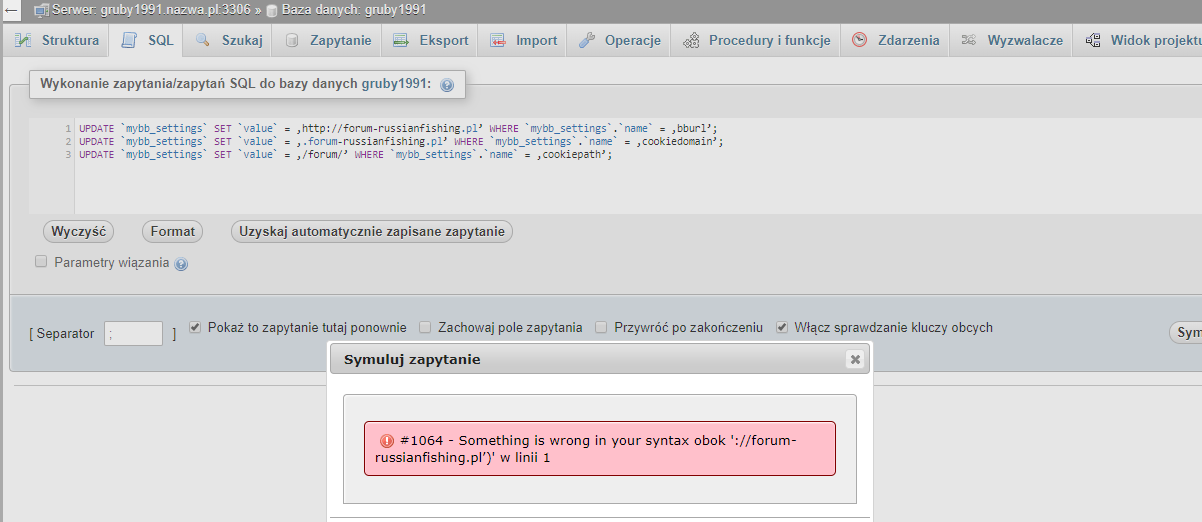This screenshot has height=522, width=1202.
Task: Enable the Parametry wiązania checkbox
Action: pos(41,261)
